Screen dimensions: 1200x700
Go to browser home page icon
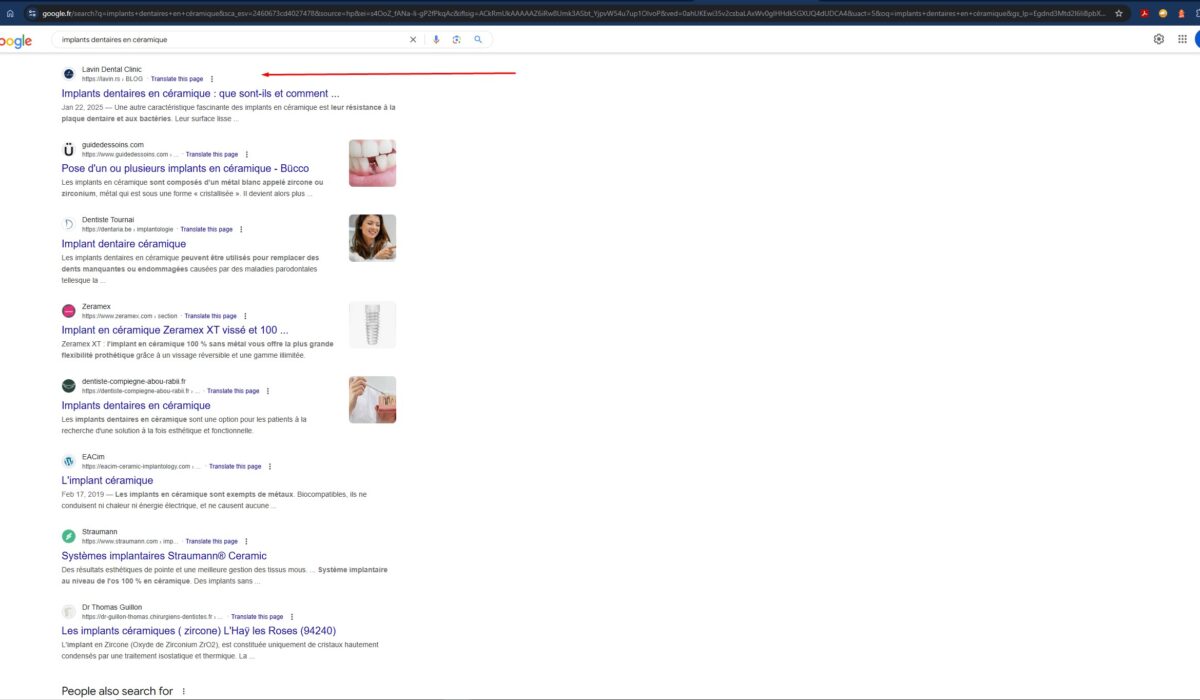pos(10,13)
